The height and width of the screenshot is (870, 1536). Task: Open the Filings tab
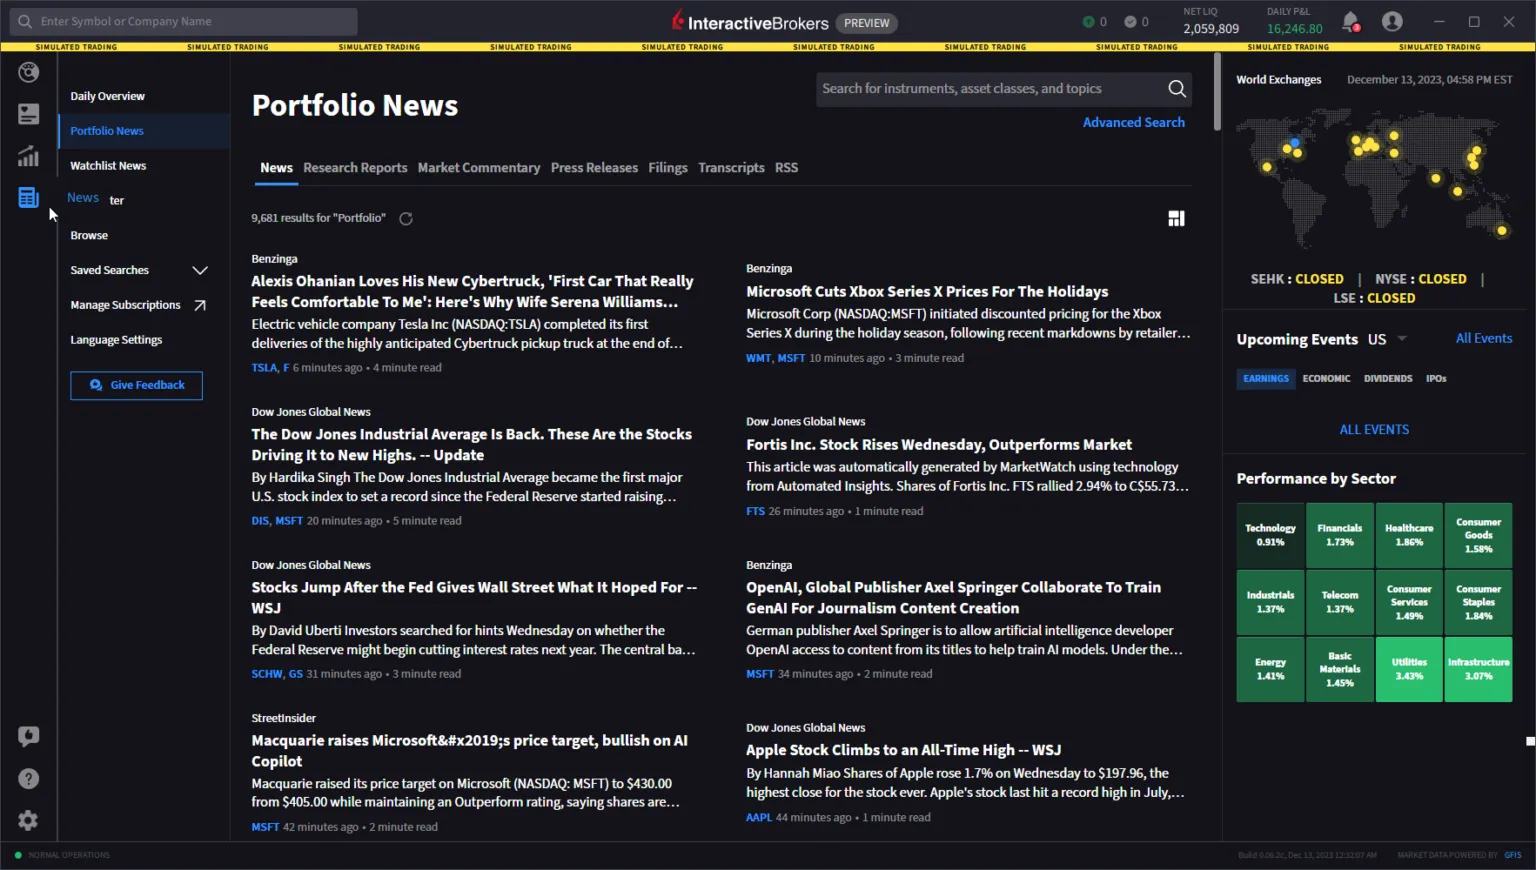[668, 168]
